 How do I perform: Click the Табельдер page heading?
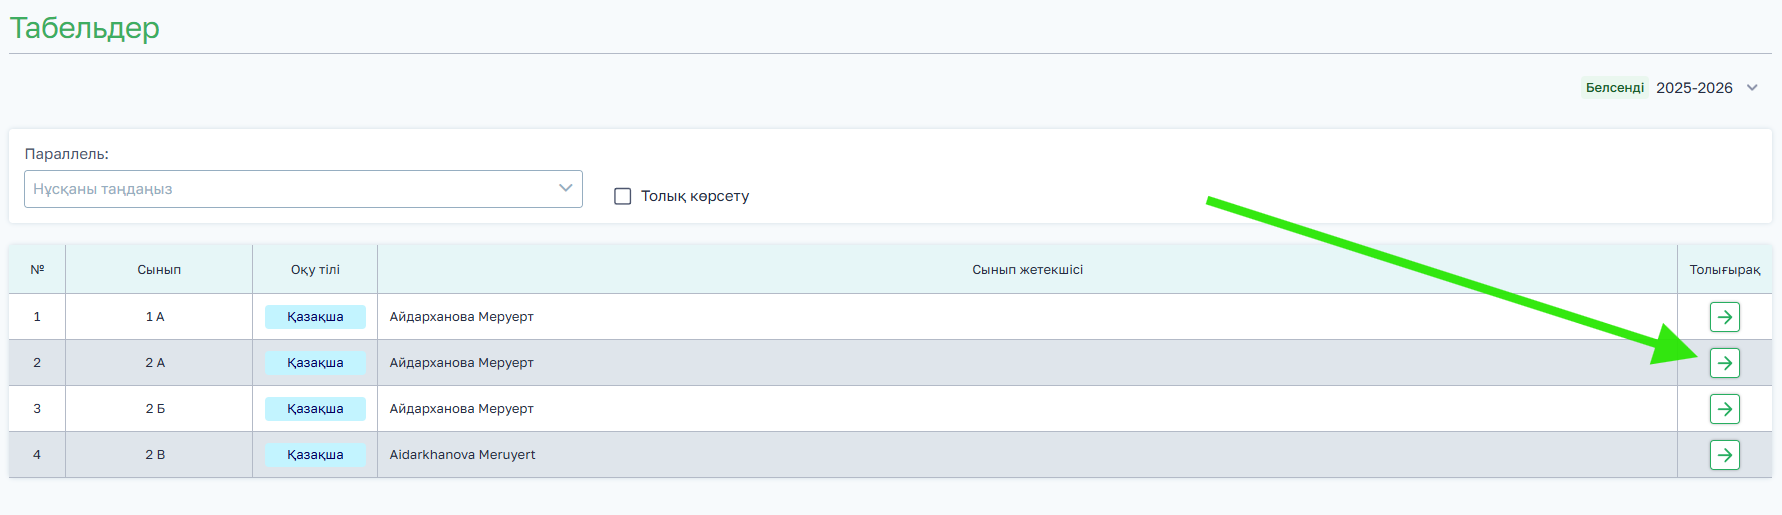(x=85, y=28)
